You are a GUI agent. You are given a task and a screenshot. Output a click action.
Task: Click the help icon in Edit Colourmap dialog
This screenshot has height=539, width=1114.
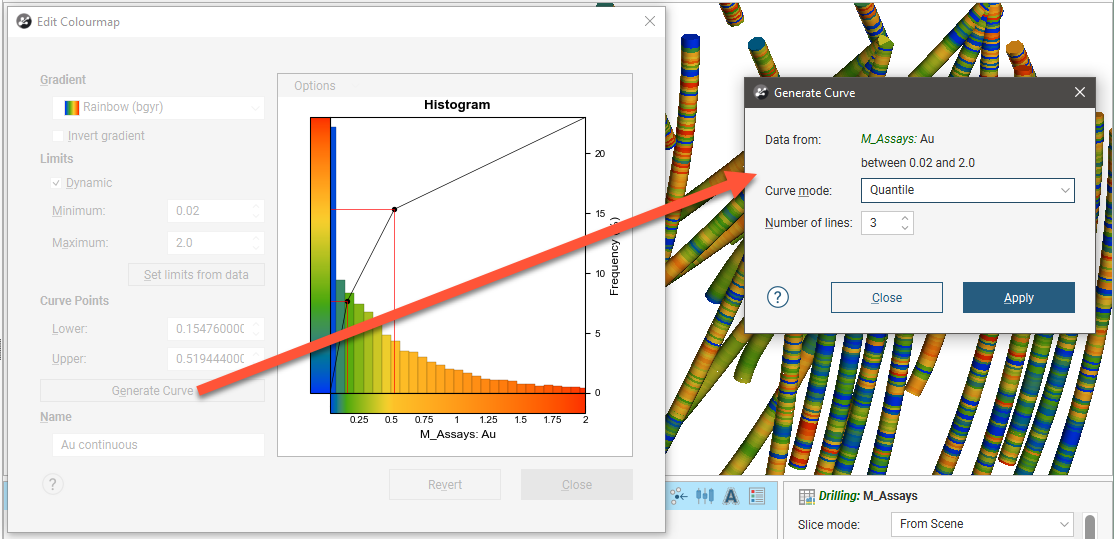54,484
